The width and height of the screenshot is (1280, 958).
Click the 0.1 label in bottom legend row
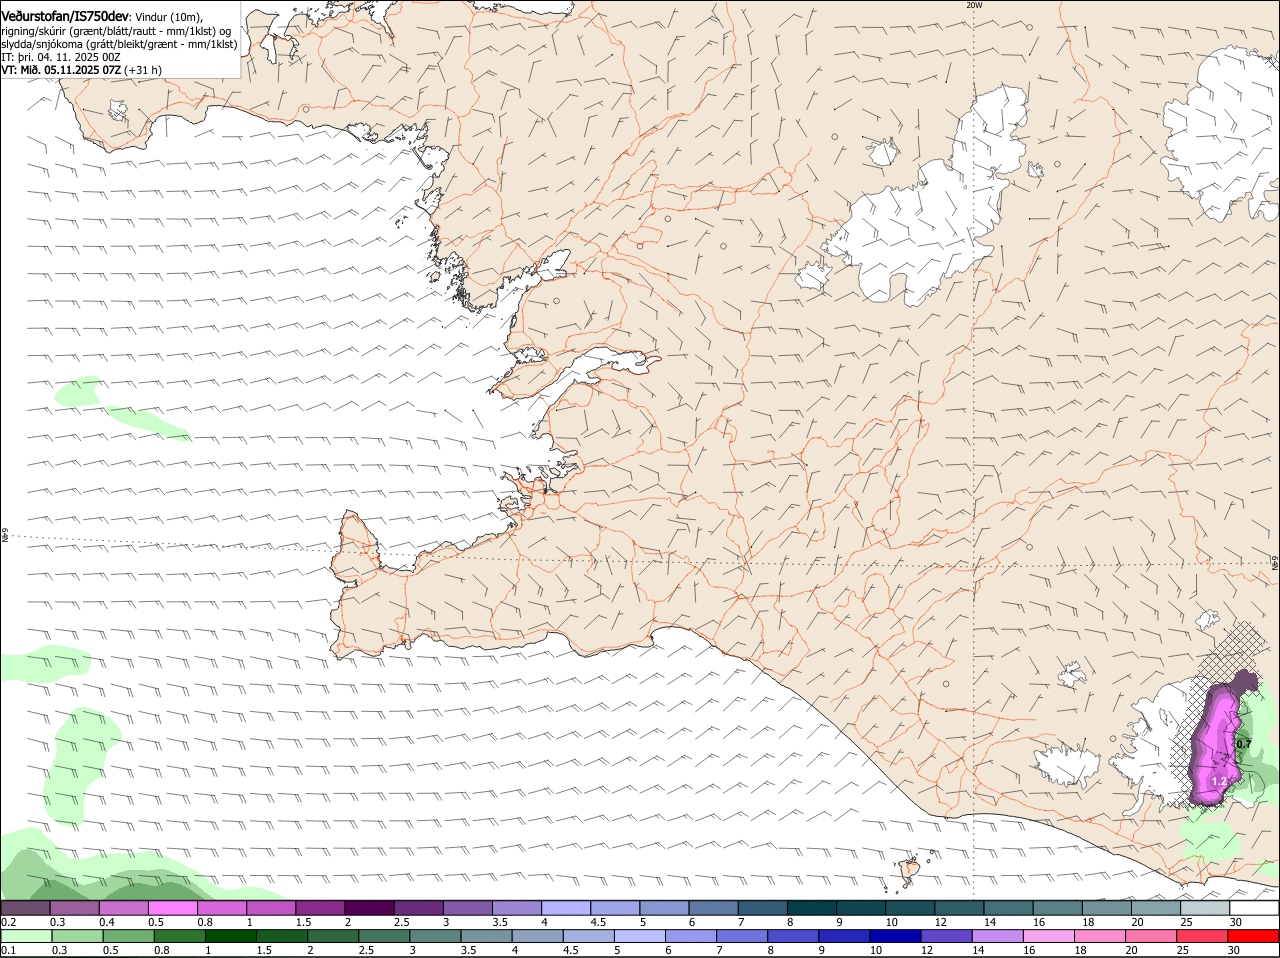8,950
